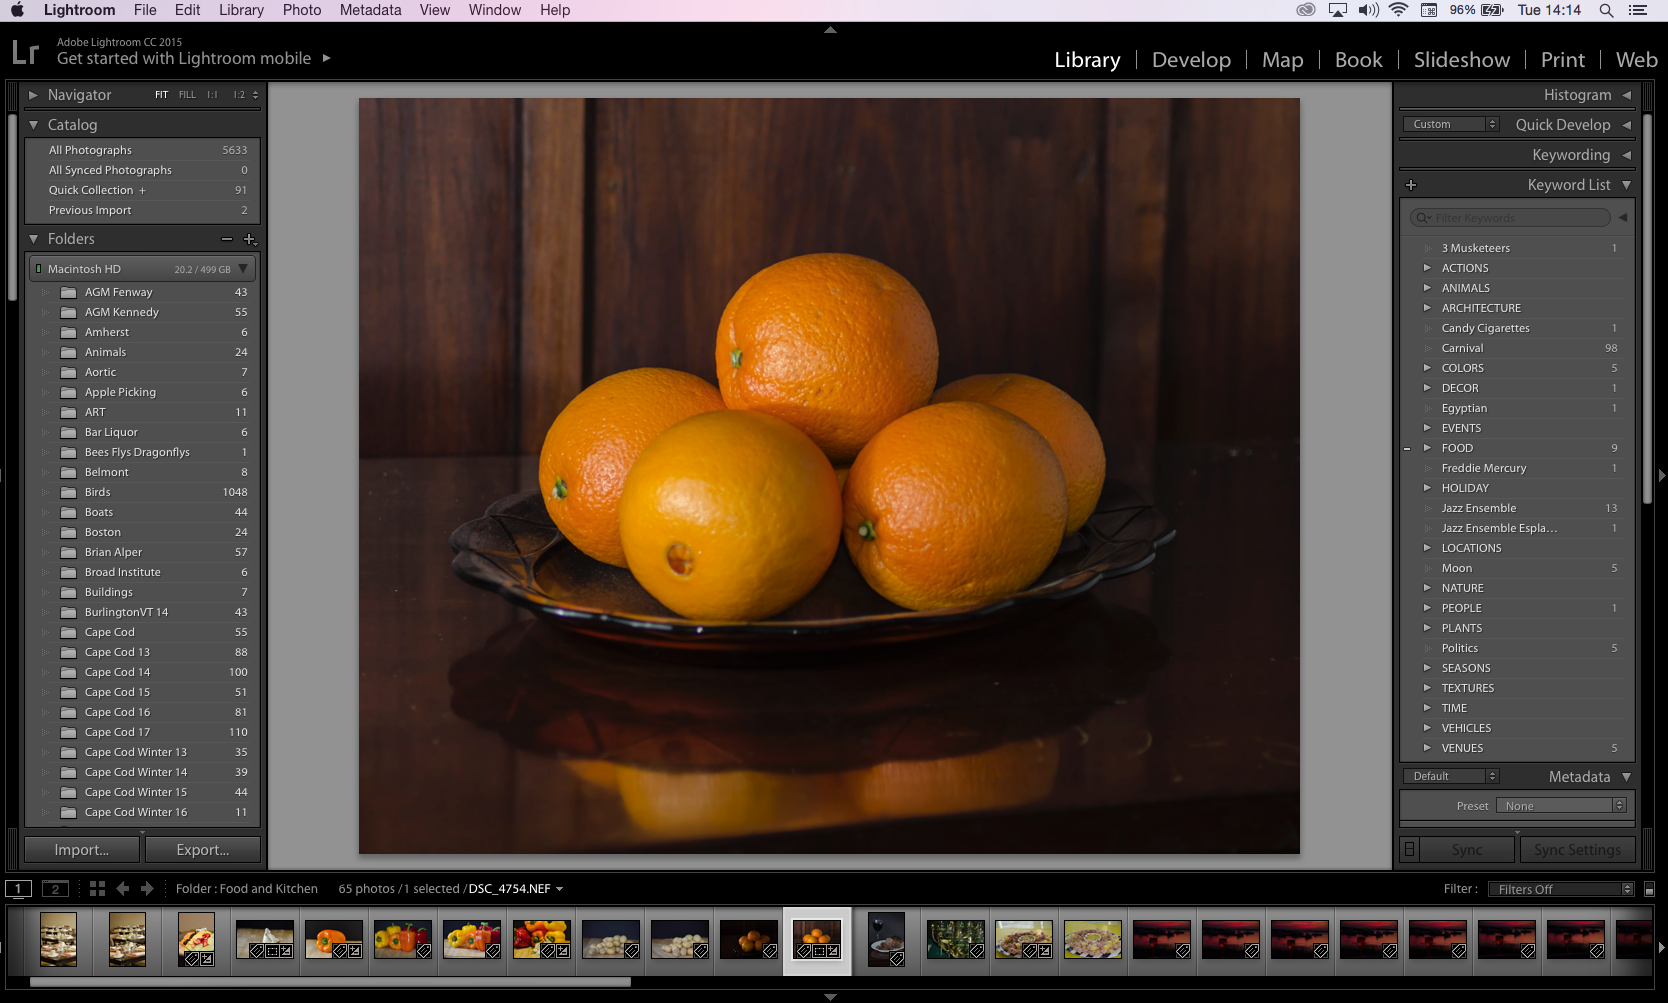1668x1003 pixels.
Task: Collapse the Keyword List panel
Action: [x=1627, y=185]
